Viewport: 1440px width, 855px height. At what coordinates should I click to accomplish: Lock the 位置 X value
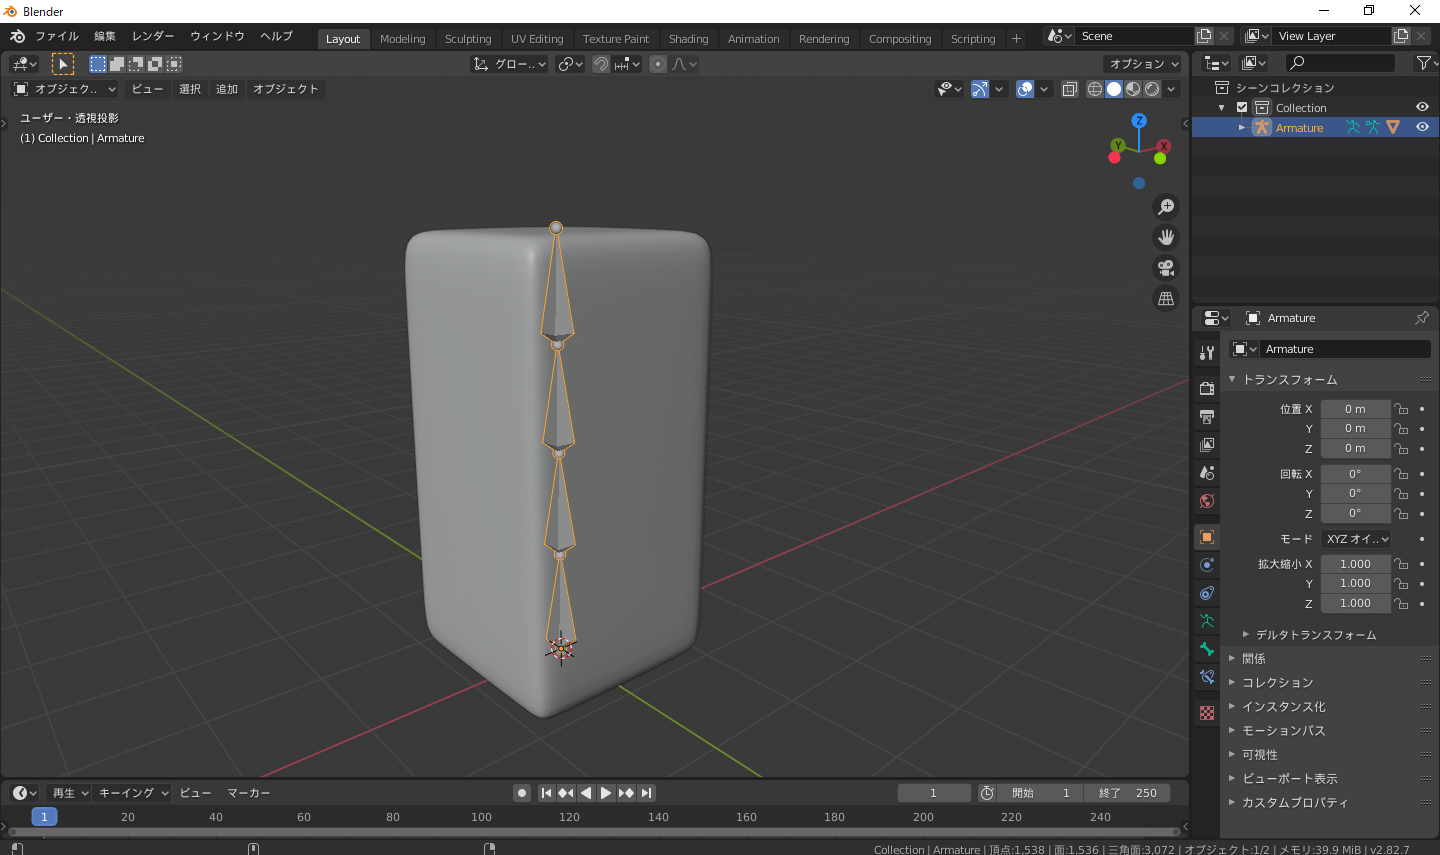click(x=1401, y=409)
